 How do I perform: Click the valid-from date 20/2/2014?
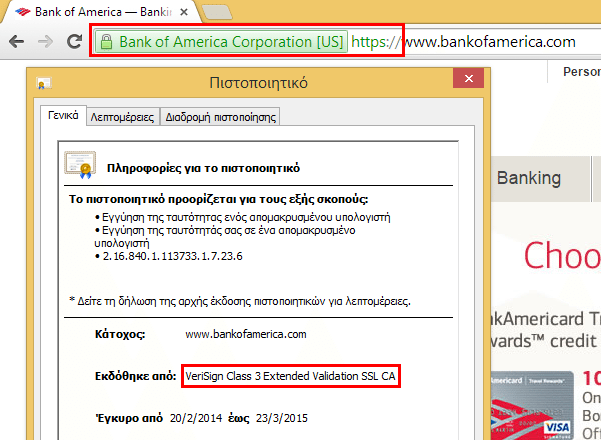click(196, 418)
